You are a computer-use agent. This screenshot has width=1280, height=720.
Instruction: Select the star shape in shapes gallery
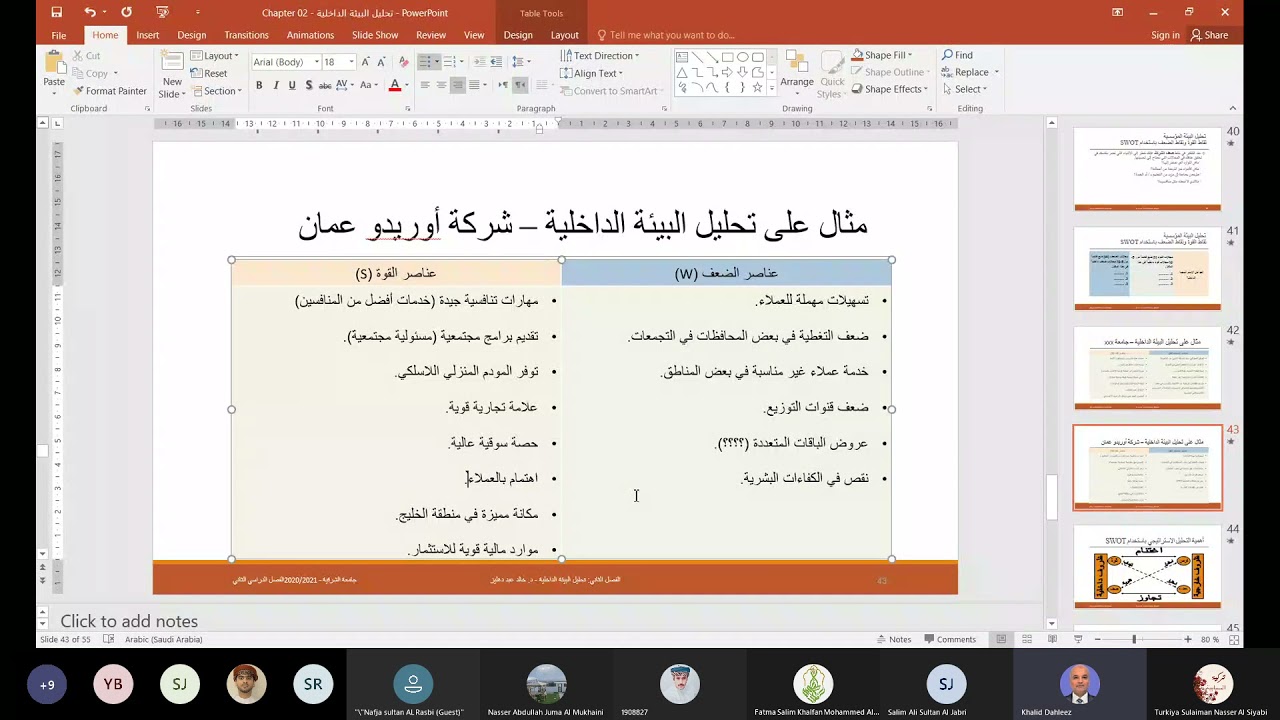757,87
